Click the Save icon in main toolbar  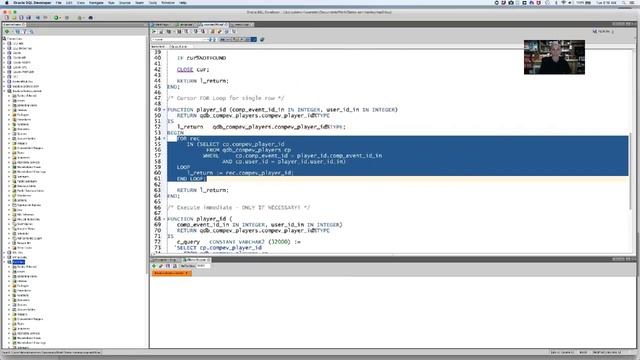pyautogui.click(x=21, y=18)
